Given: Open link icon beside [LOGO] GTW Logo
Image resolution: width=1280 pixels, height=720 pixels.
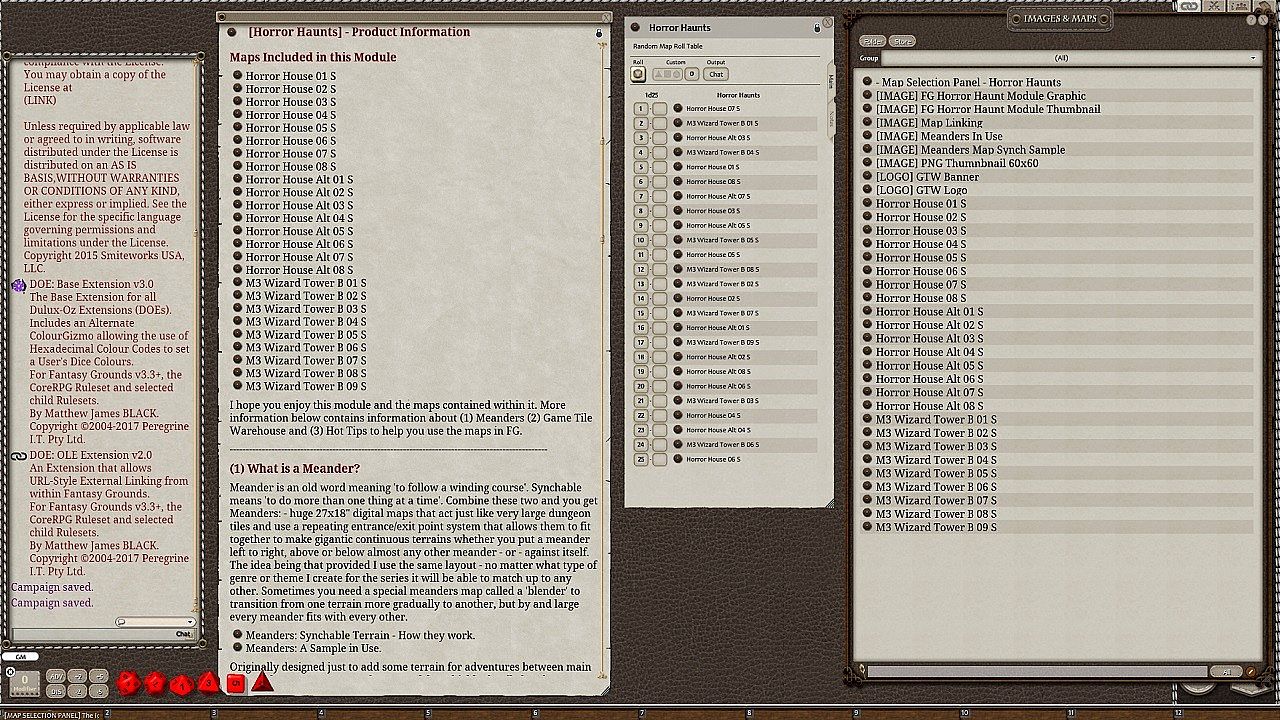Looking at the screenshot, I should click(x=867, y=190).
